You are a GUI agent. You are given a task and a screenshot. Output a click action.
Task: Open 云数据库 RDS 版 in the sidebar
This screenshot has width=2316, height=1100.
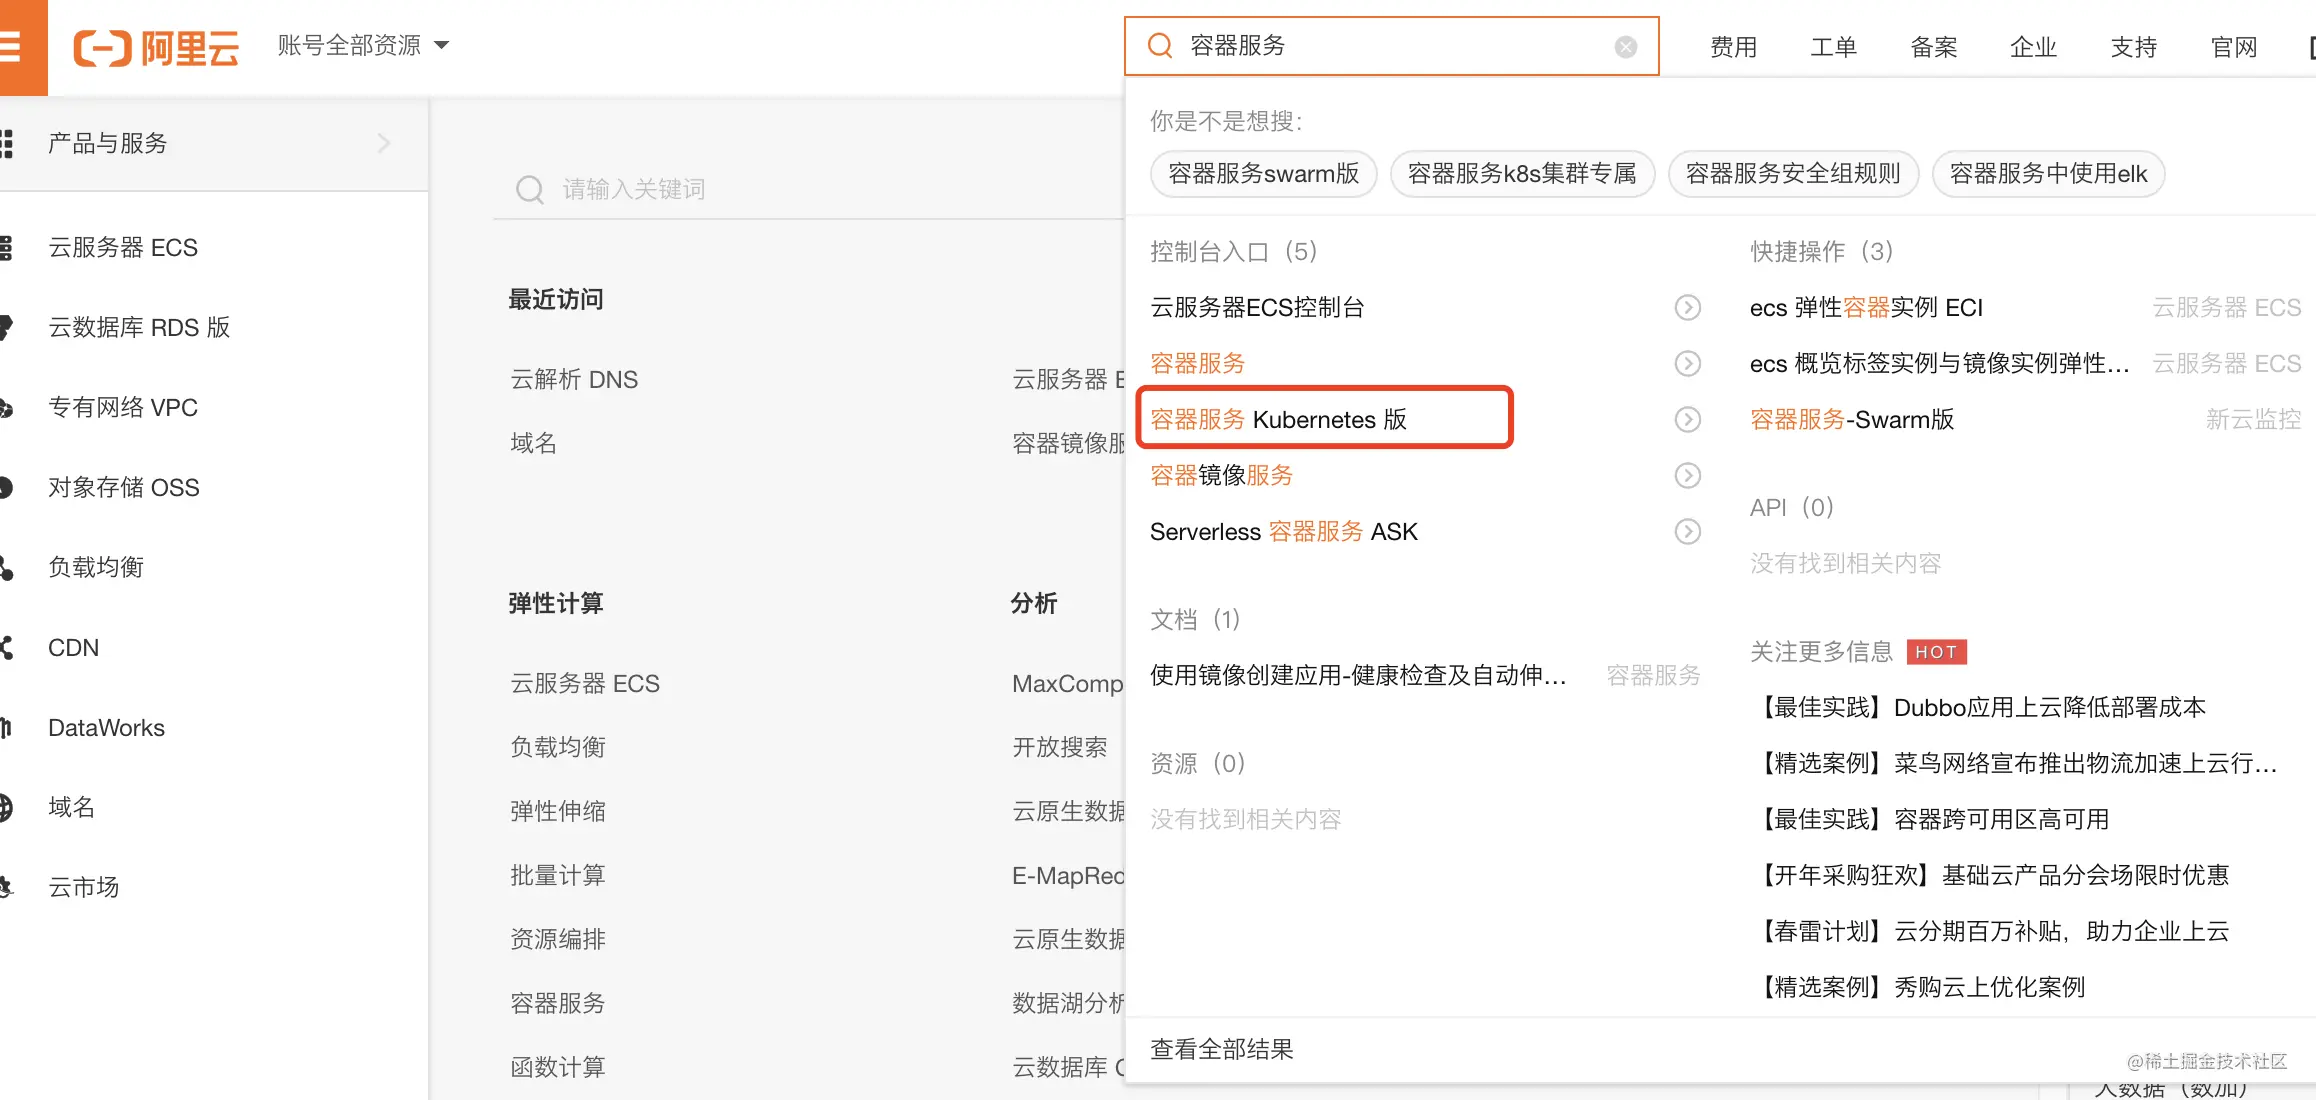point(139,327)
